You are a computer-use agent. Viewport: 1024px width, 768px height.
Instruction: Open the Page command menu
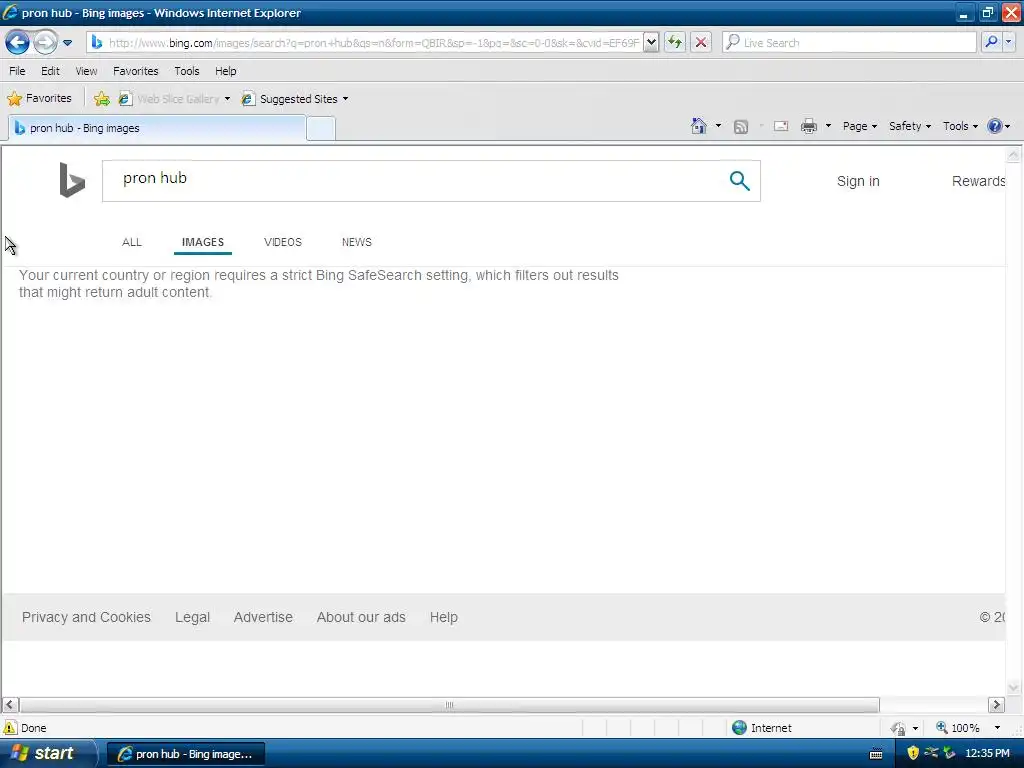(x=859, y=126)
